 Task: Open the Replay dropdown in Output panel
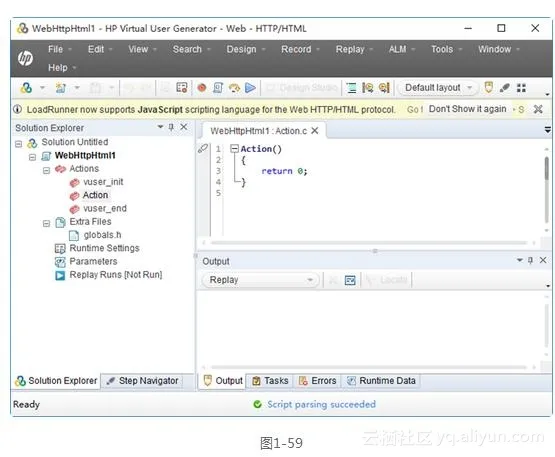[261, 280]
